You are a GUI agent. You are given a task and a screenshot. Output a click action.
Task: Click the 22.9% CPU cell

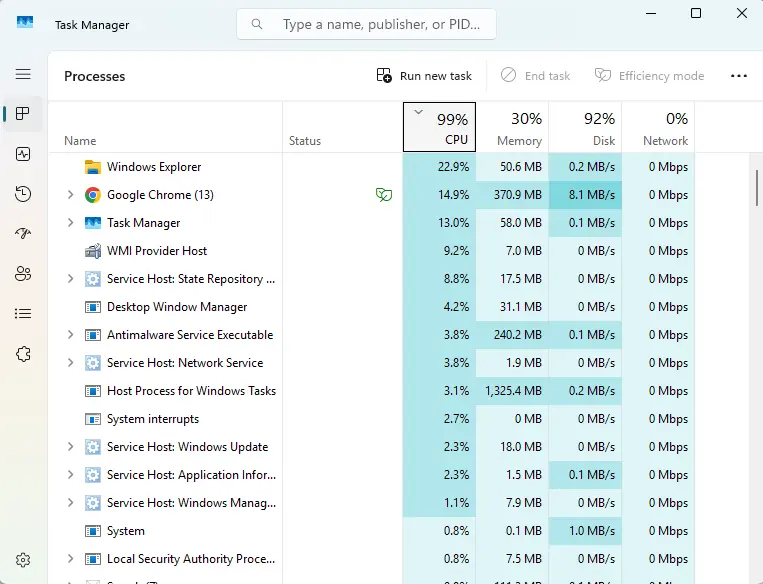(439, 167)
